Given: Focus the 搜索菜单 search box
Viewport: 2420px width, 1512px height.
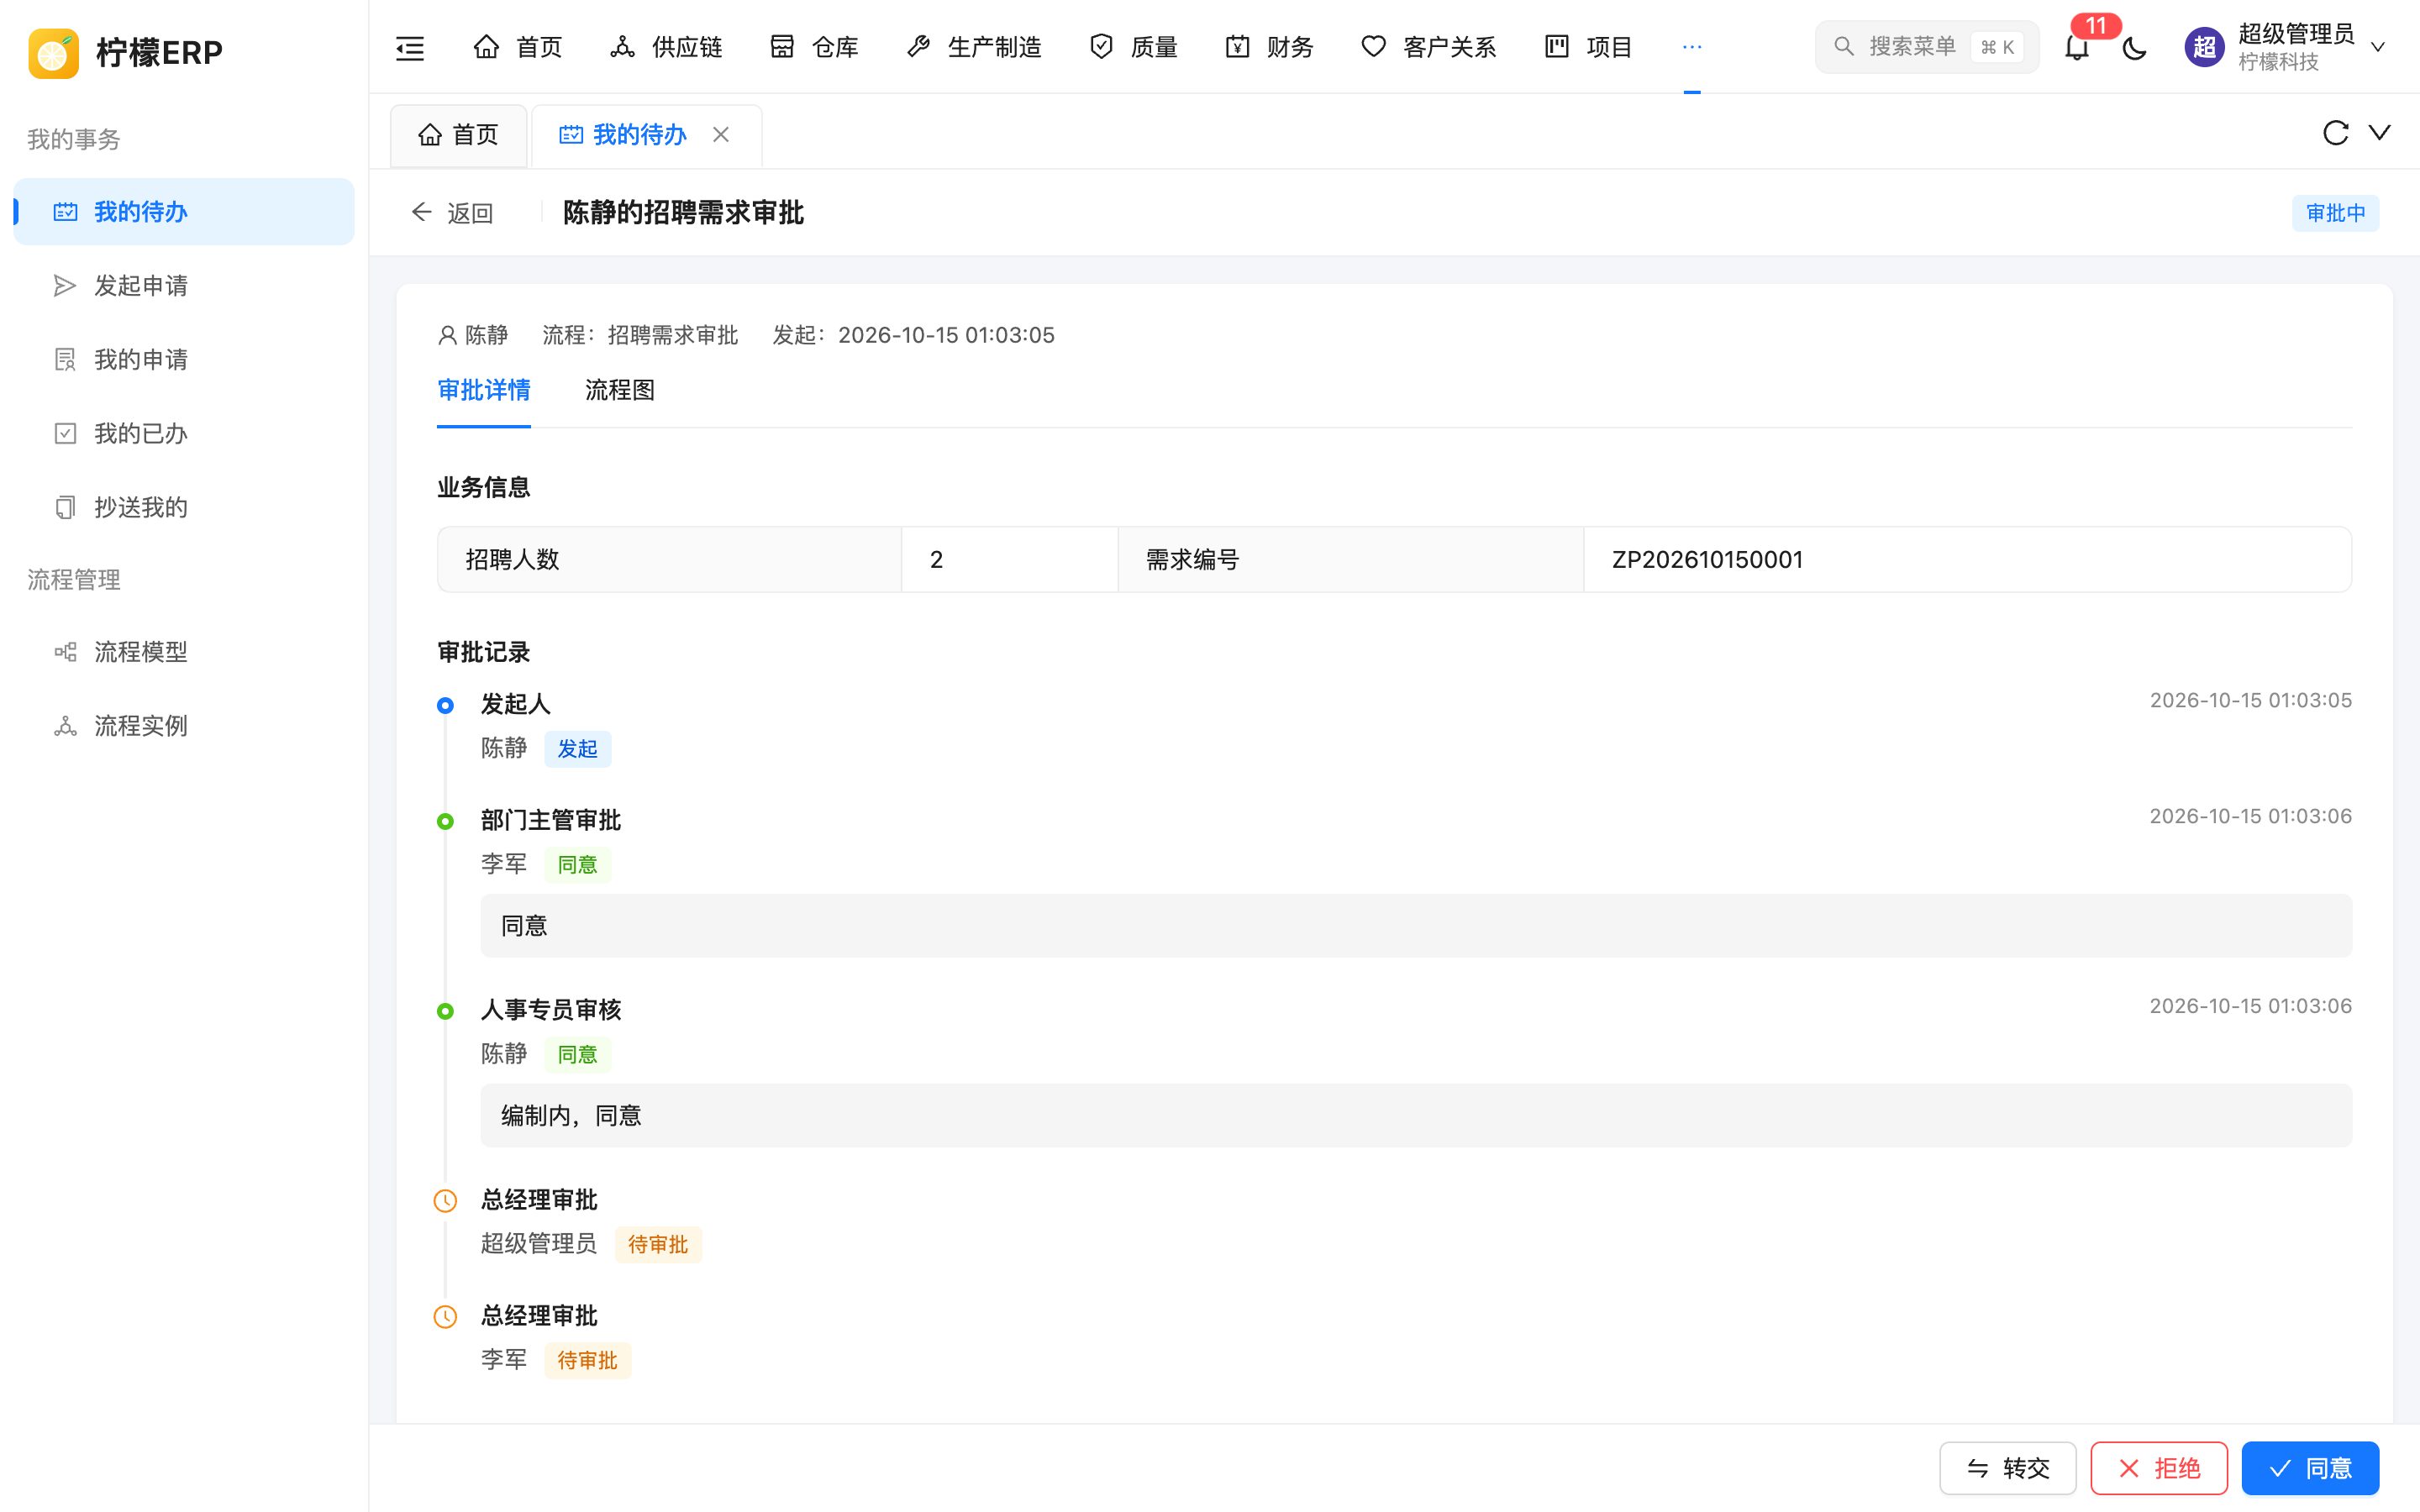Looking at the screenshot, I should 1926,47.
